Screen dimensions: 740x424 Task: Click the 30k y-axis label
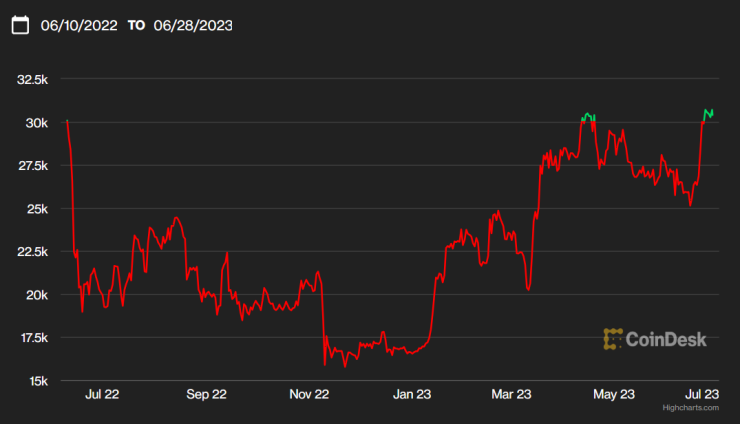pos(39,122)
